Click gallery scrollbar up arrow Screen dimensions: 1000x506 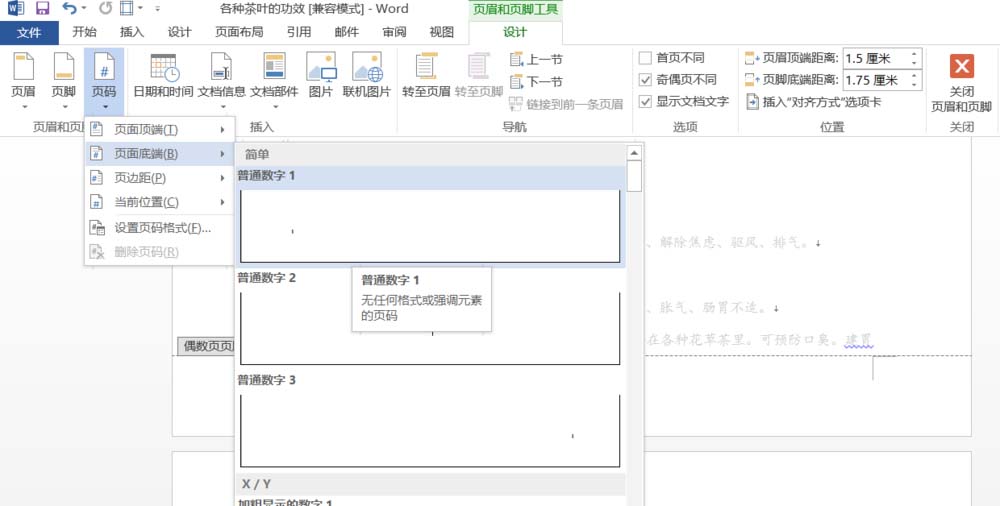tap(634, 153)
